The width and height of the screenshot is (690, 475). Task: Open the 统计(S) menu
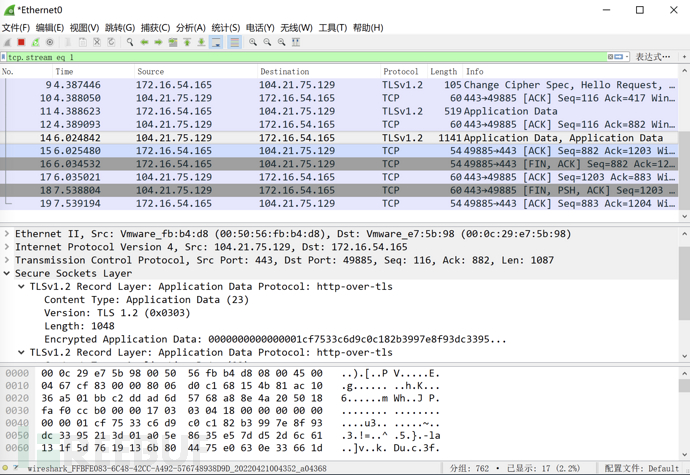[x=226, y=28]
